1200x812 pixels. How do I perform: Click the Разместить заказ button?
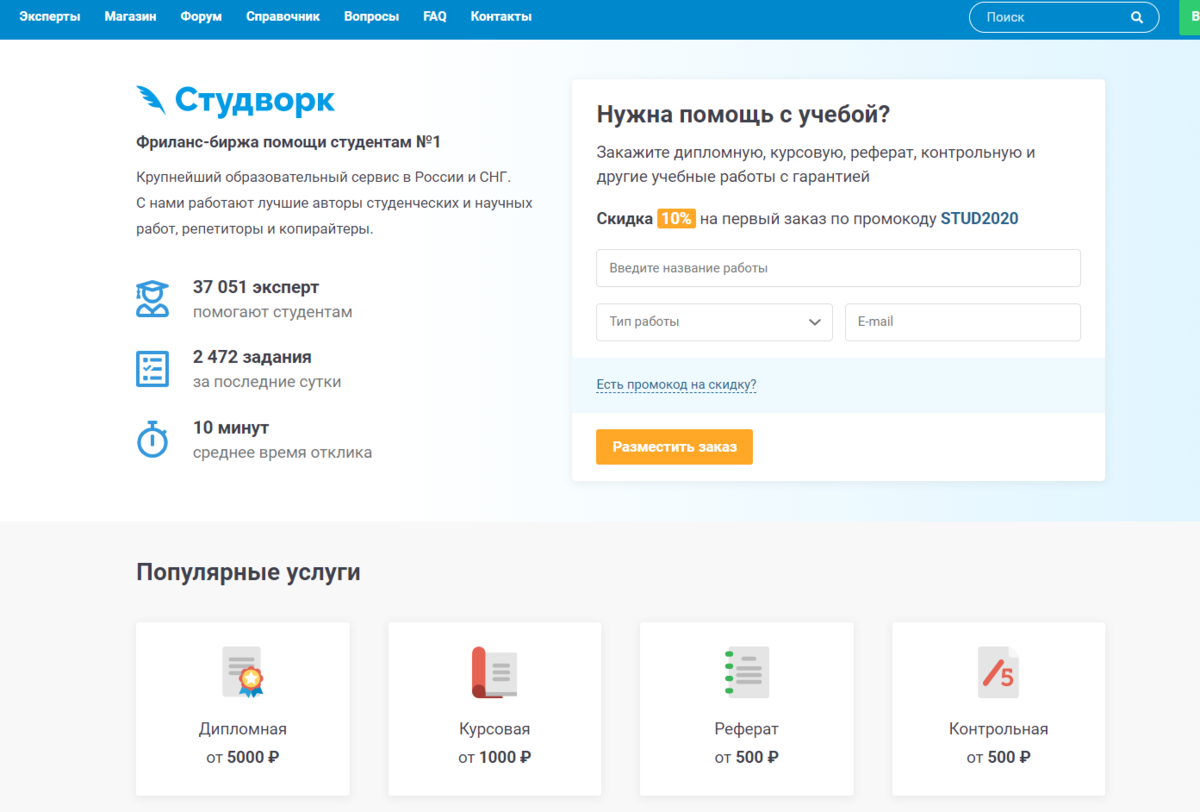(x=674, y=447)
